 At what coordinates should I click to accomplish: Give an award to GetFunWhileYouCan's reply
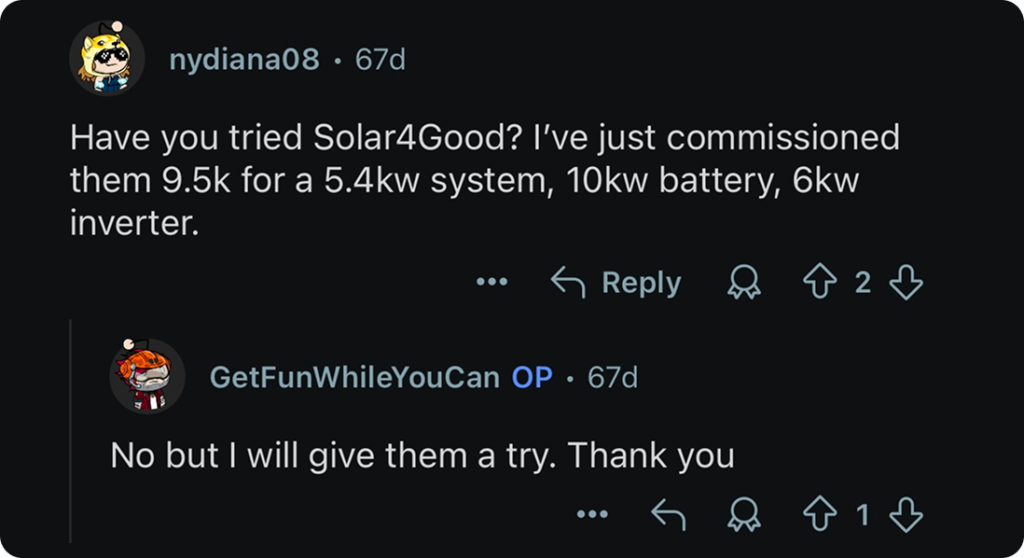pyautogui.click(x=742, y=516)
